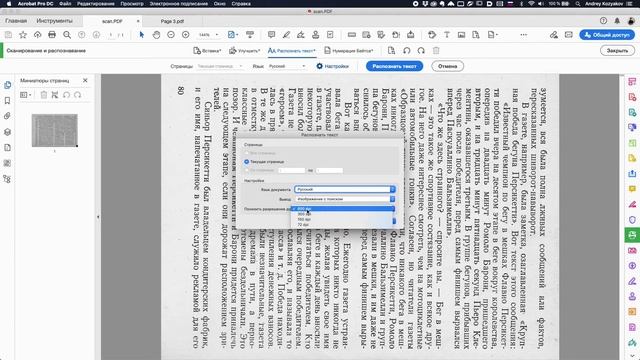Viewport: 640px width, 360px height.
Task: Click the page range end input field
Action: point(329,170)
